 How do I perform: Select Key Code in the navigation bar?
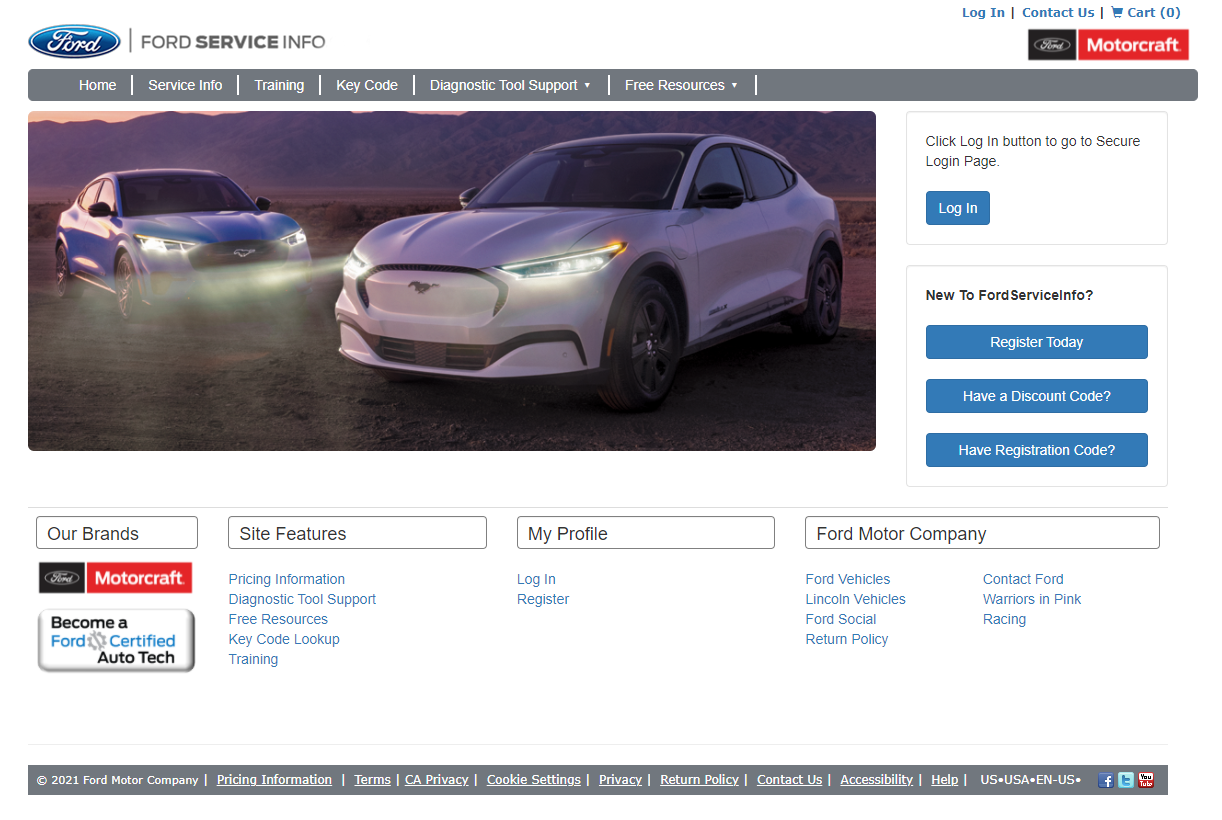(x=366, y=85)
